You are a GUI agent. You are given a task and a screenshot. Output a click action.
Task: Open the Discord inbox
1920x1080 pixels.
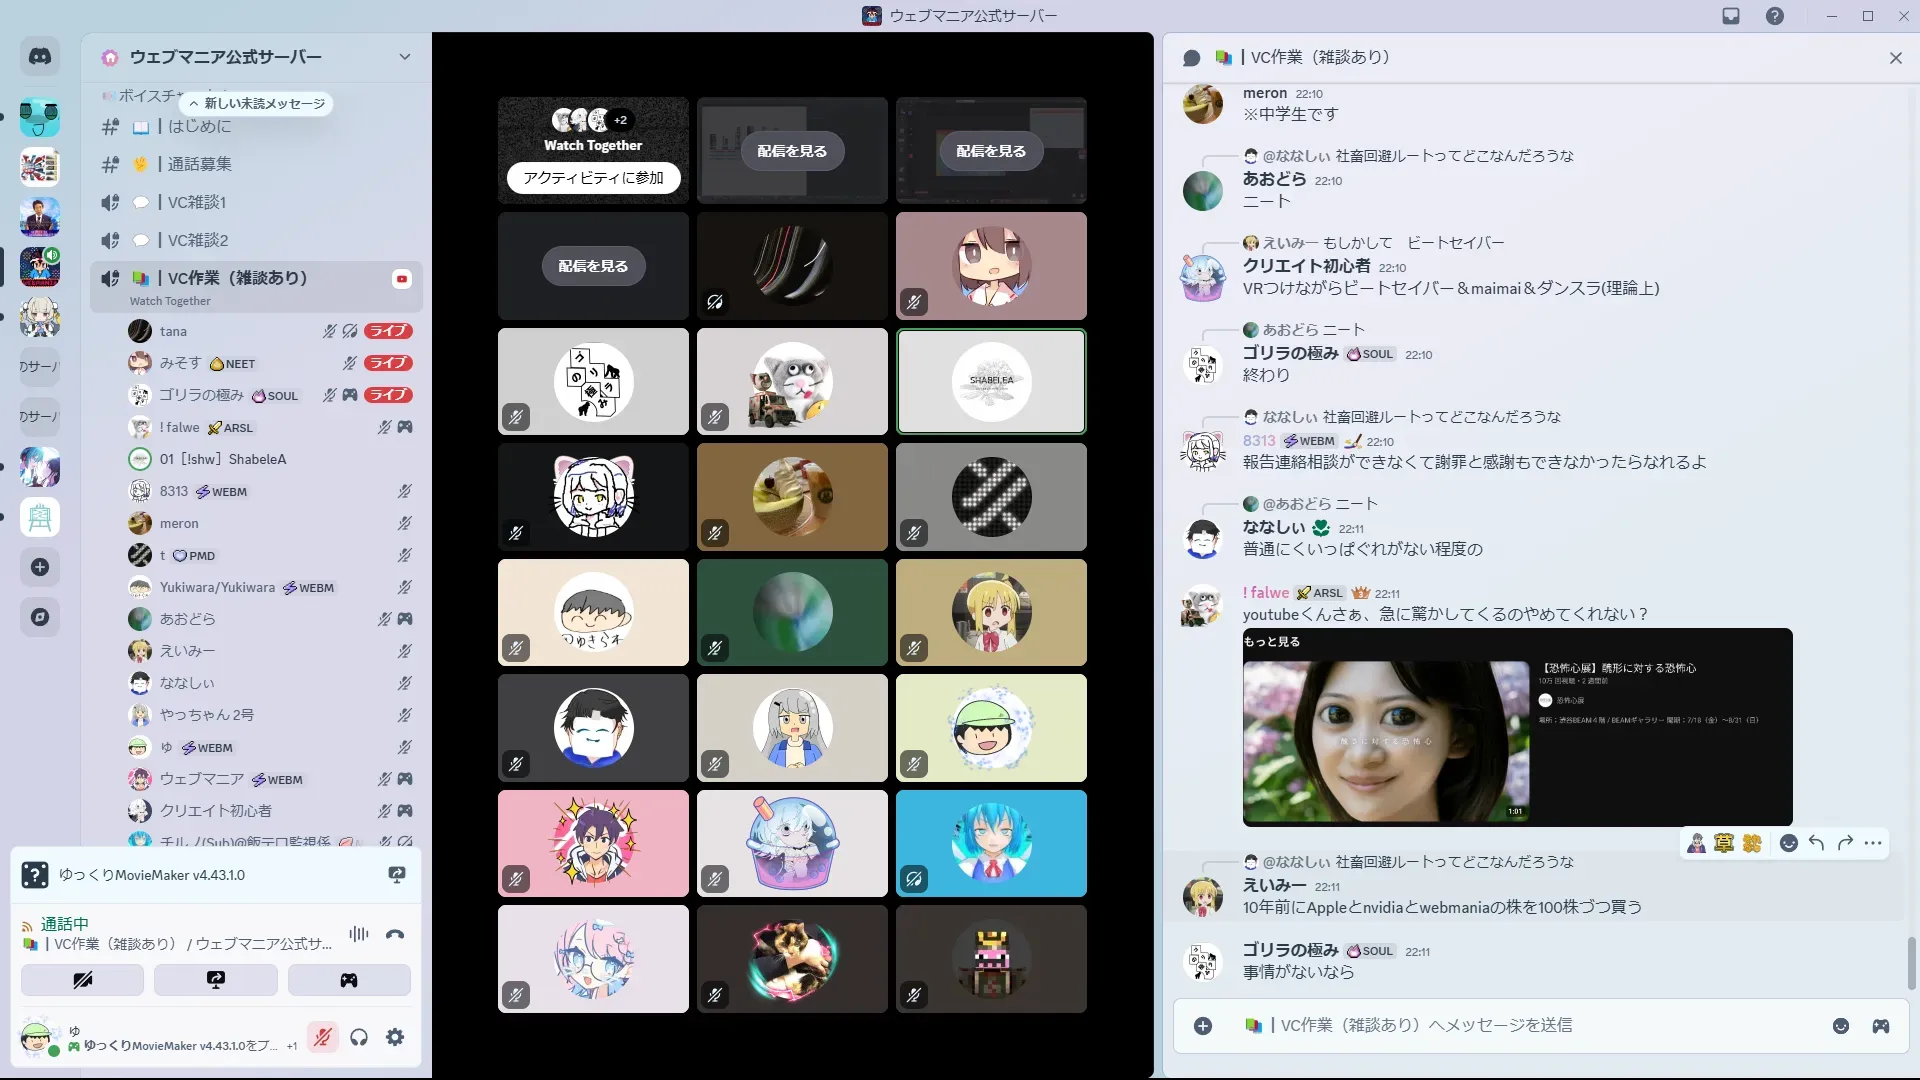1731,16
